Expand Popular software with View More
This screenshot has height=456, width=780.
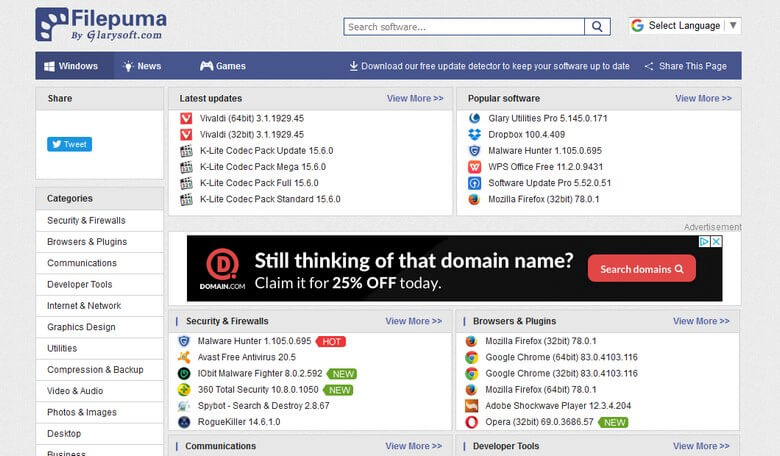point(703,99)
